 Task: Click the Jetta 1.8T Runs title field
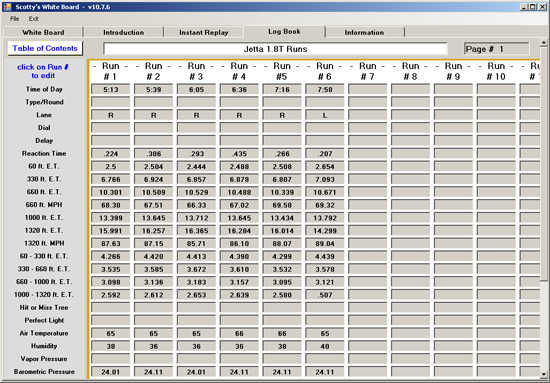[x=275, y=49]
